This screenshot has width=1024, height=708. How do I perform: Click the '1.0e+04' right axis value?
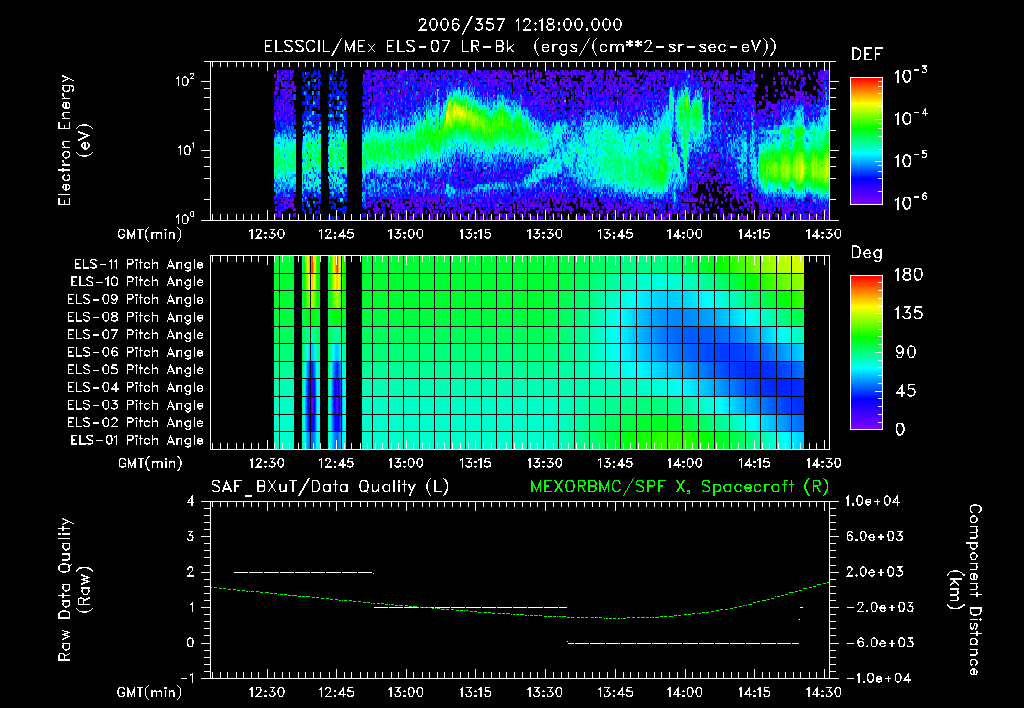[x=872, y=502]
